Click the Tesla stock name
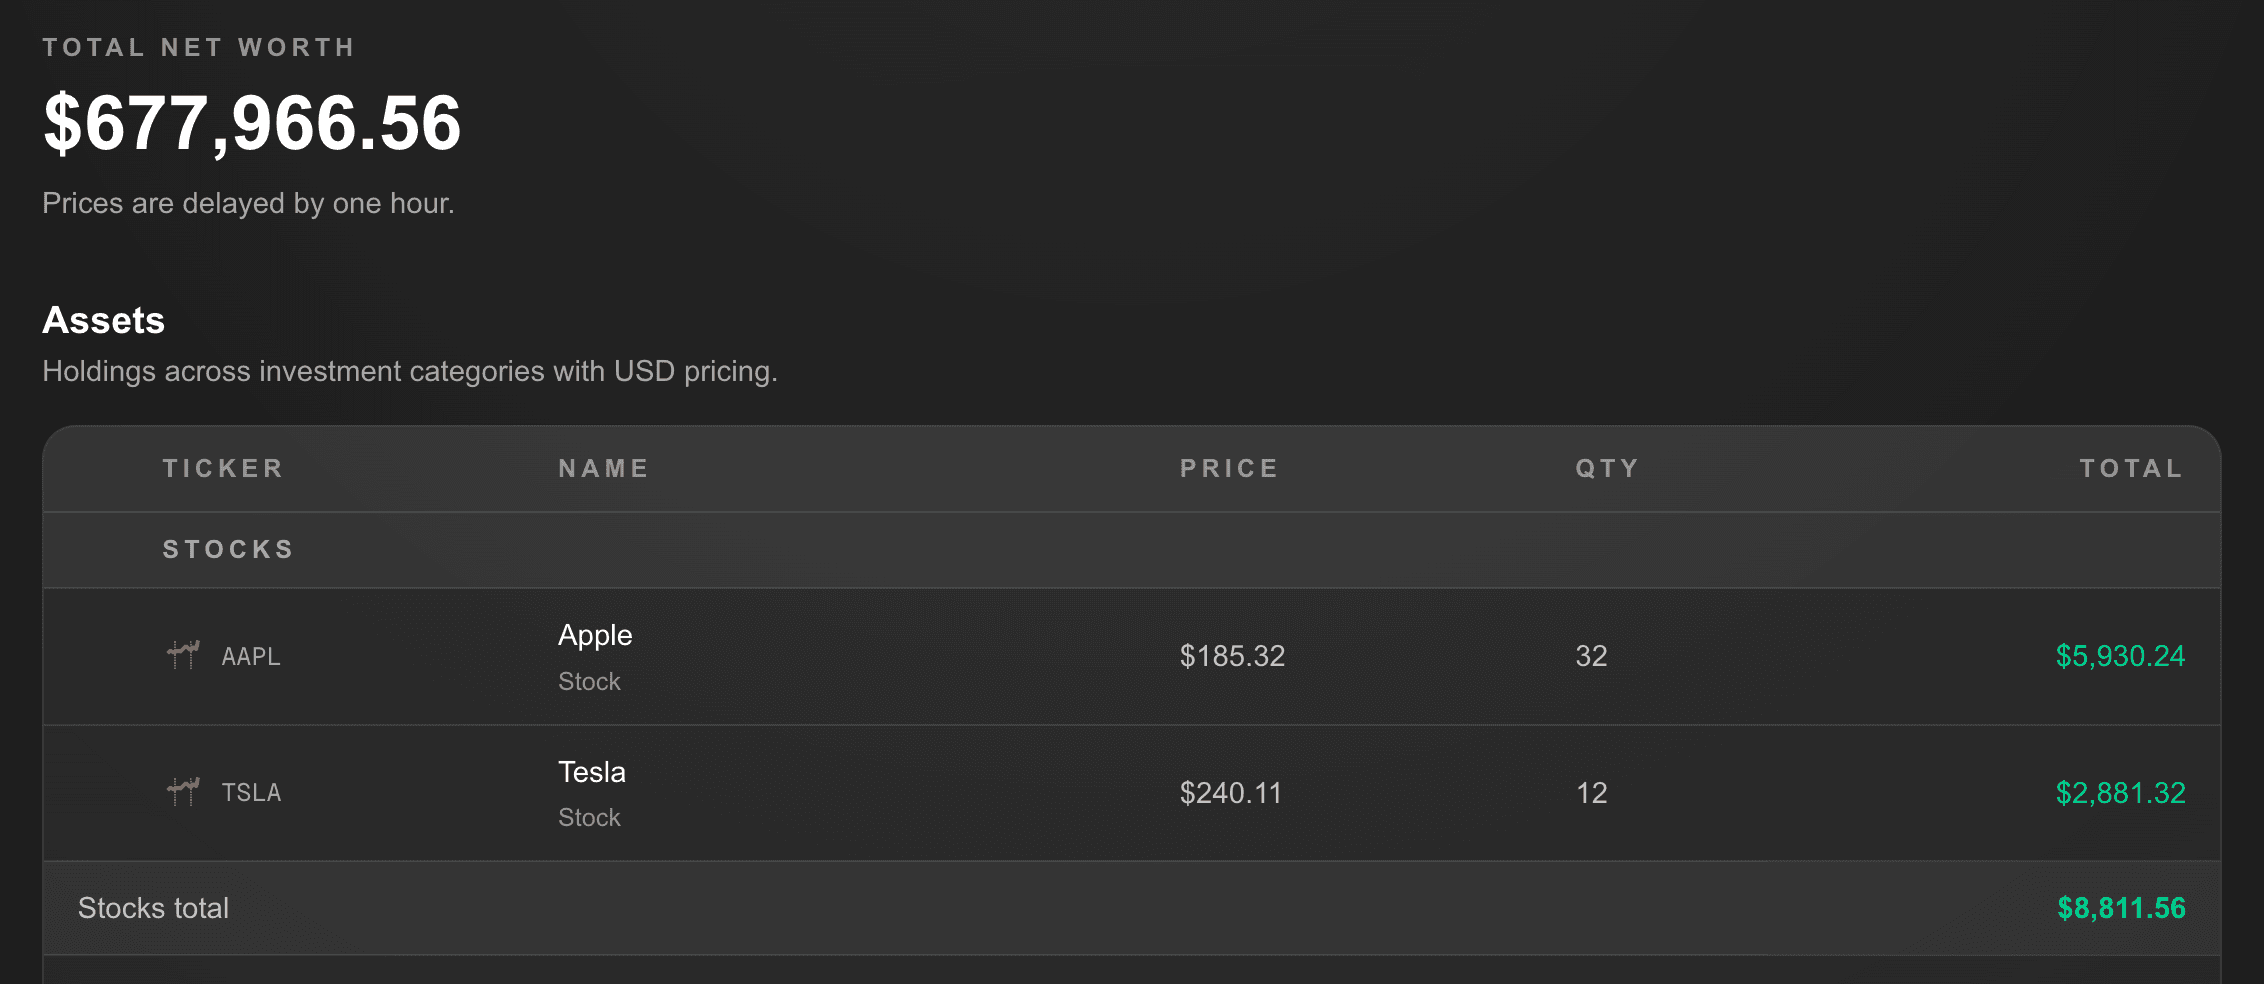The width and height of the screenshot is (2264, 984). coord(592,772)
